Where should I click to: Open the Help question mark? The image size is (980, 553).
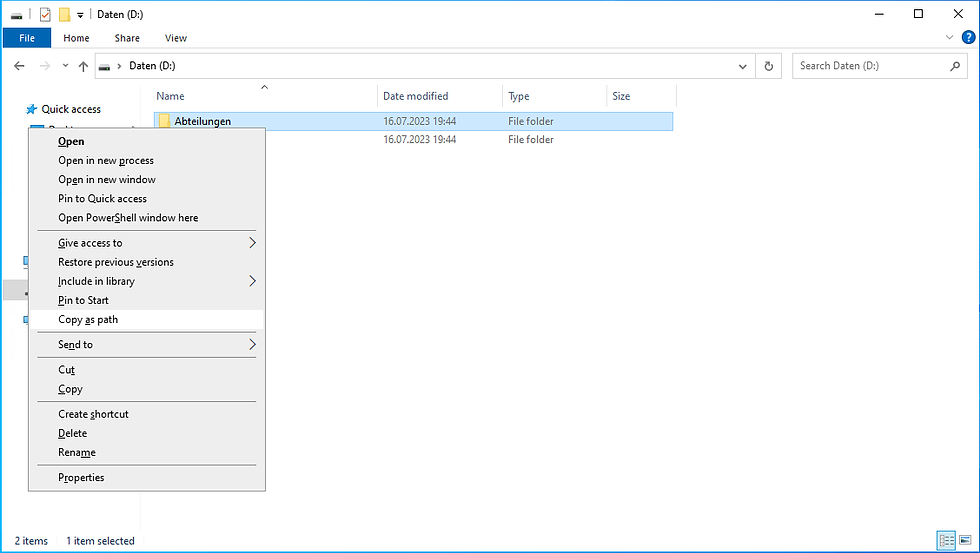point(968,37)
